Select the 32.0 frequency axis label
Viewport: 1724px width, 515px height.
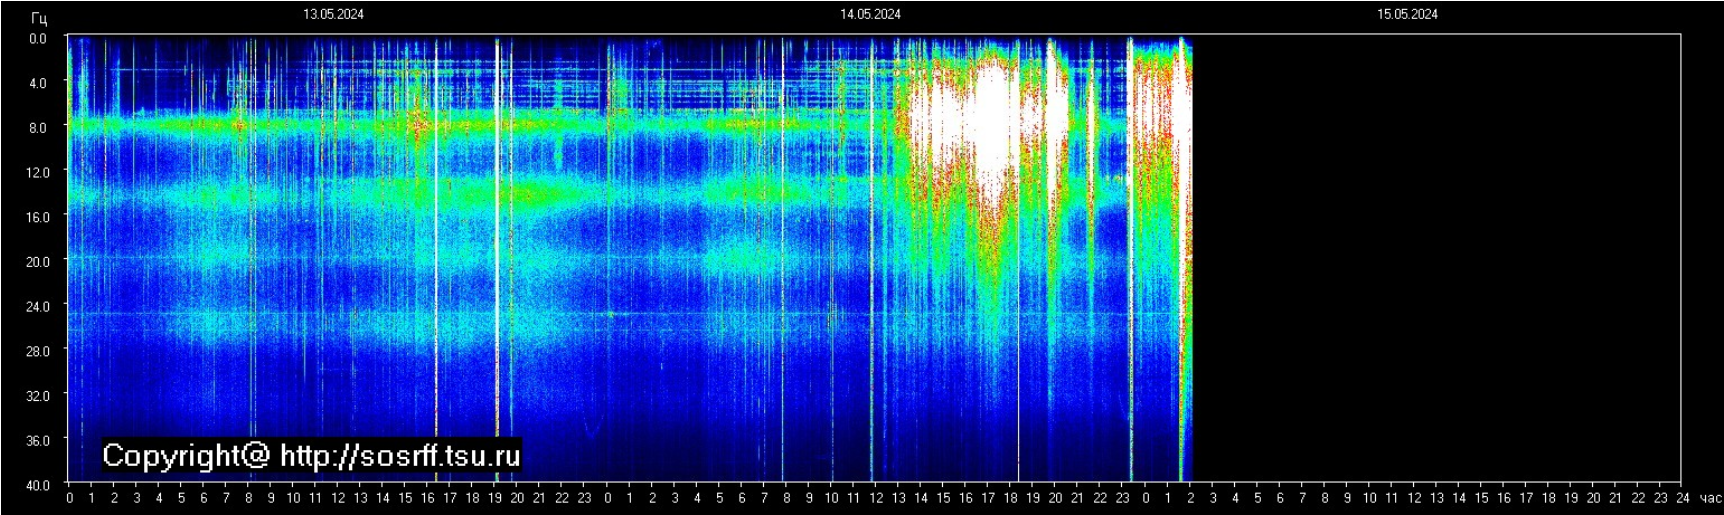pyautogui.click(x=37, y=395)
